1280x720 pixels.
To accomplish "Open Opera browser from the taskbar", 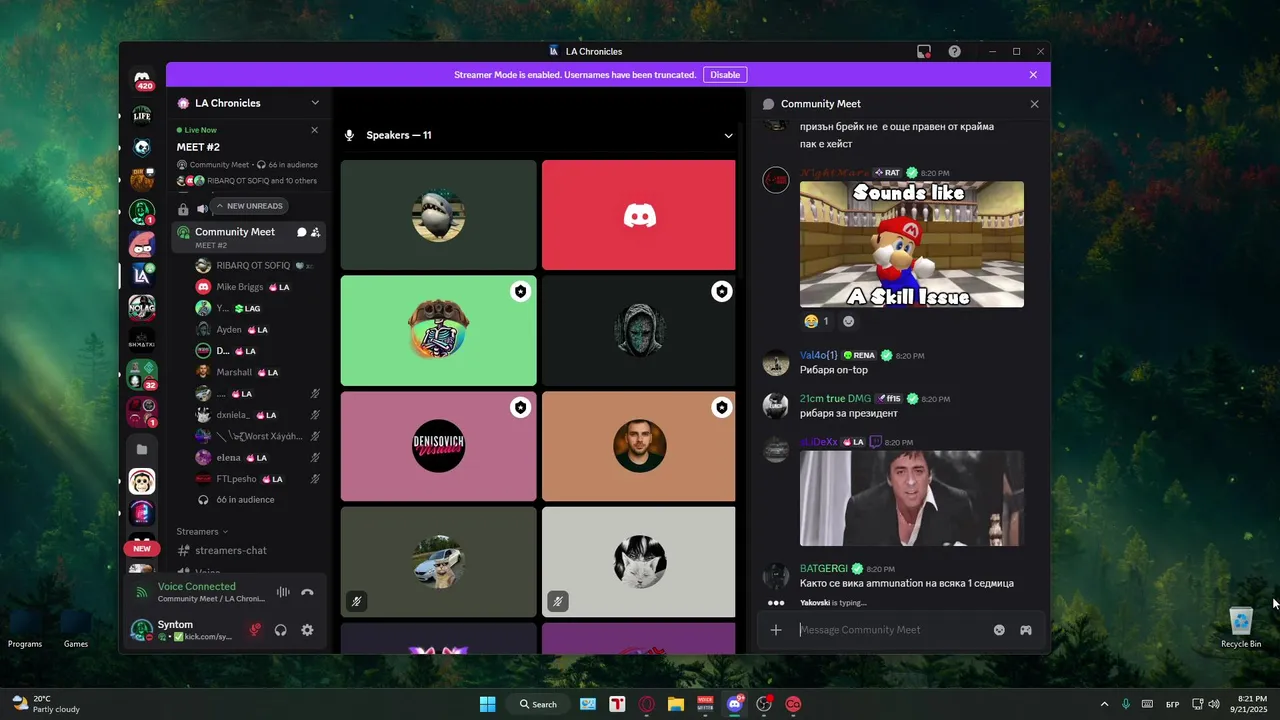I will point(647,704).
